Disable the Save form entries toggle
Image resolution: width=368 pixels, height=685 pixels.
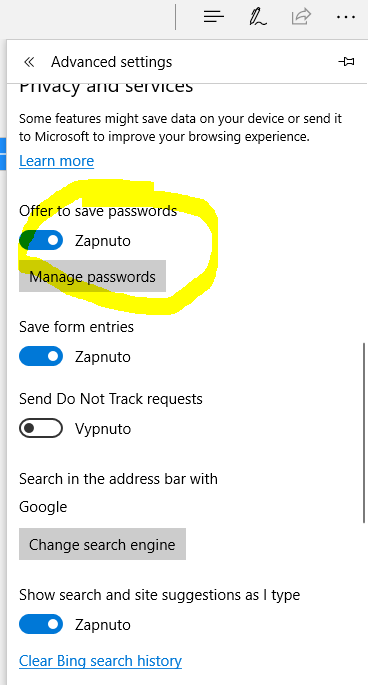click(x=41, y=356)
